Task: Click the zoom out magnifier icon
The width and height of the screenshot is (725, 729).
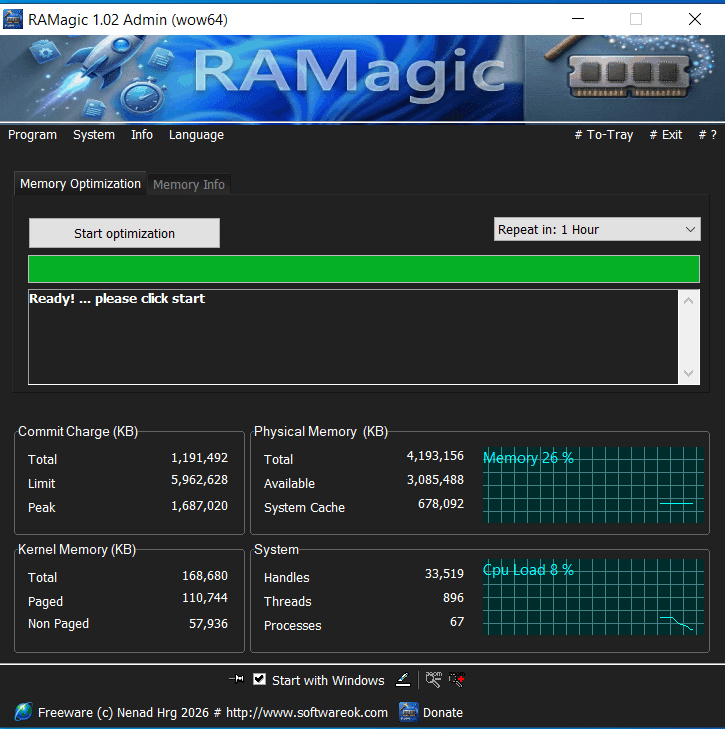Action: (x=433, y=679)
